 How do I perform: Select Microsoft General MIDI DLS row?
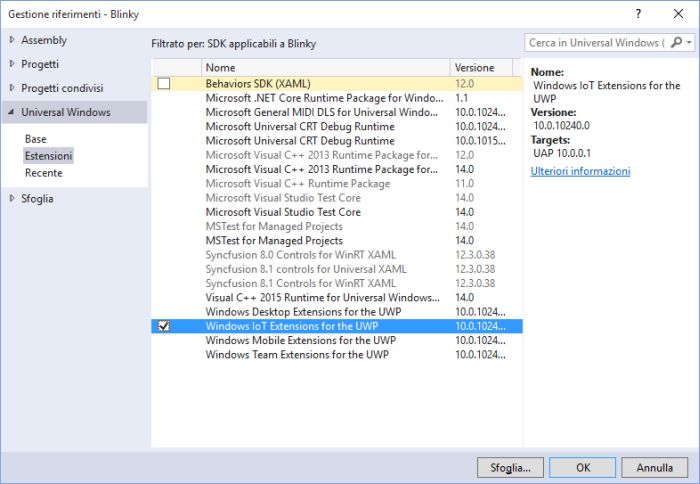337,112
